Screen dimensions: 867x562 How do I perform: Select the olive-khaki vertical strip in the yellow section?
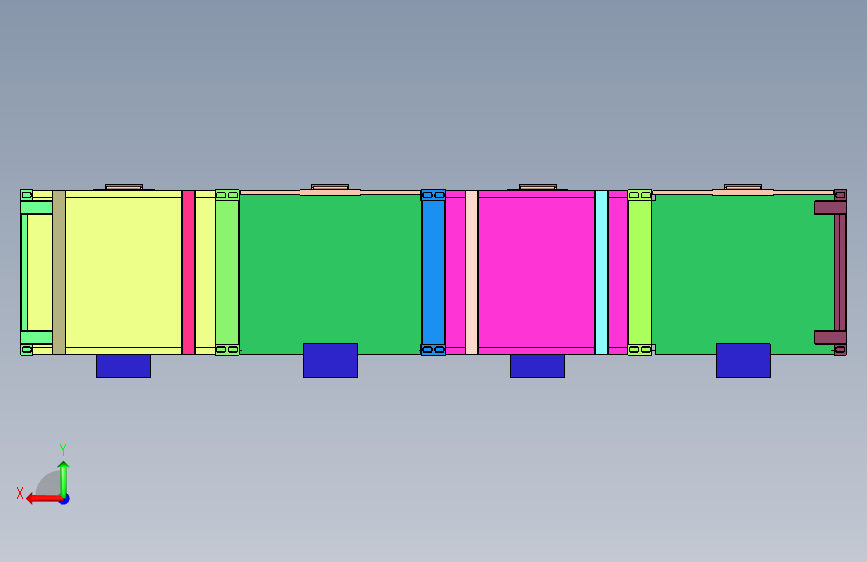59,272
